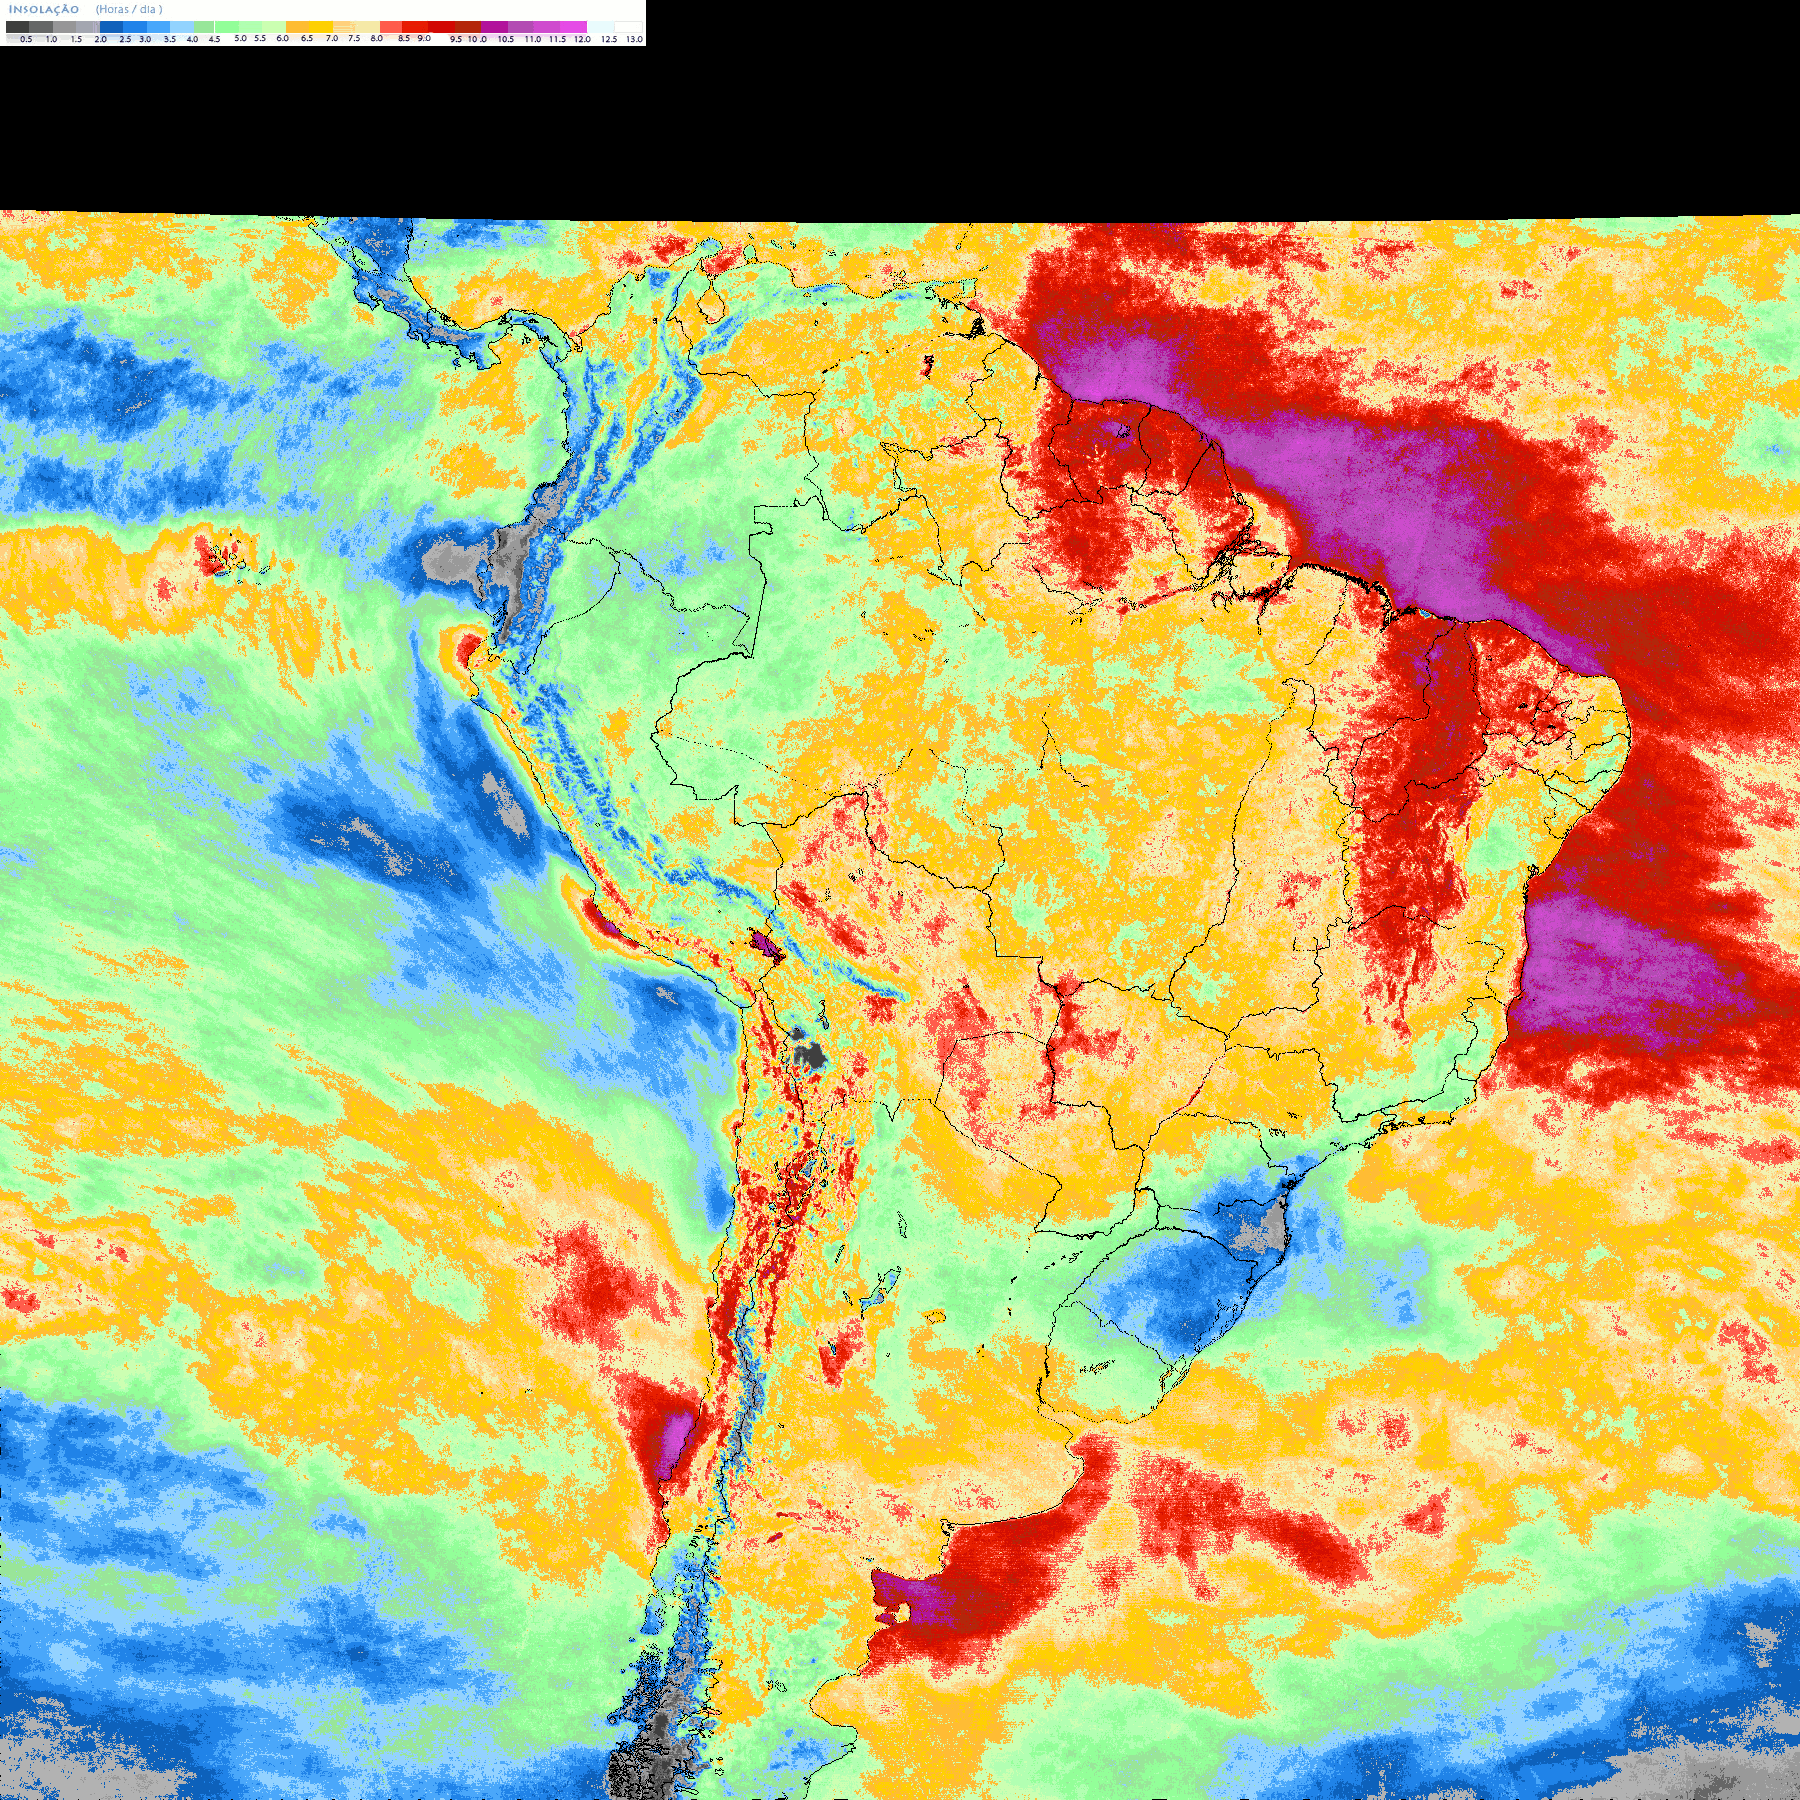
Task: Click the "11.5" legend value
Action: (x=557, y=39)
